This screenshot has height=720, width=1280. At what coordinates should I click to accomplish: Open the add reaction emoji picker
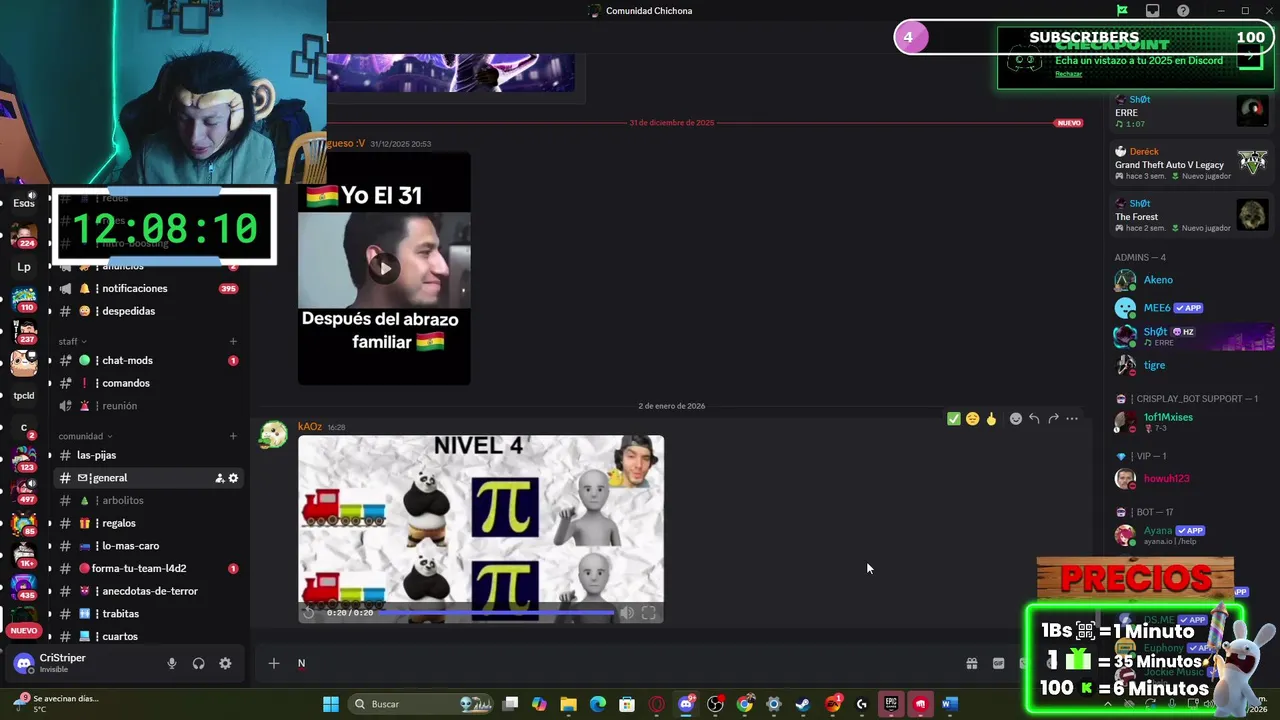tap(1015, 419)
